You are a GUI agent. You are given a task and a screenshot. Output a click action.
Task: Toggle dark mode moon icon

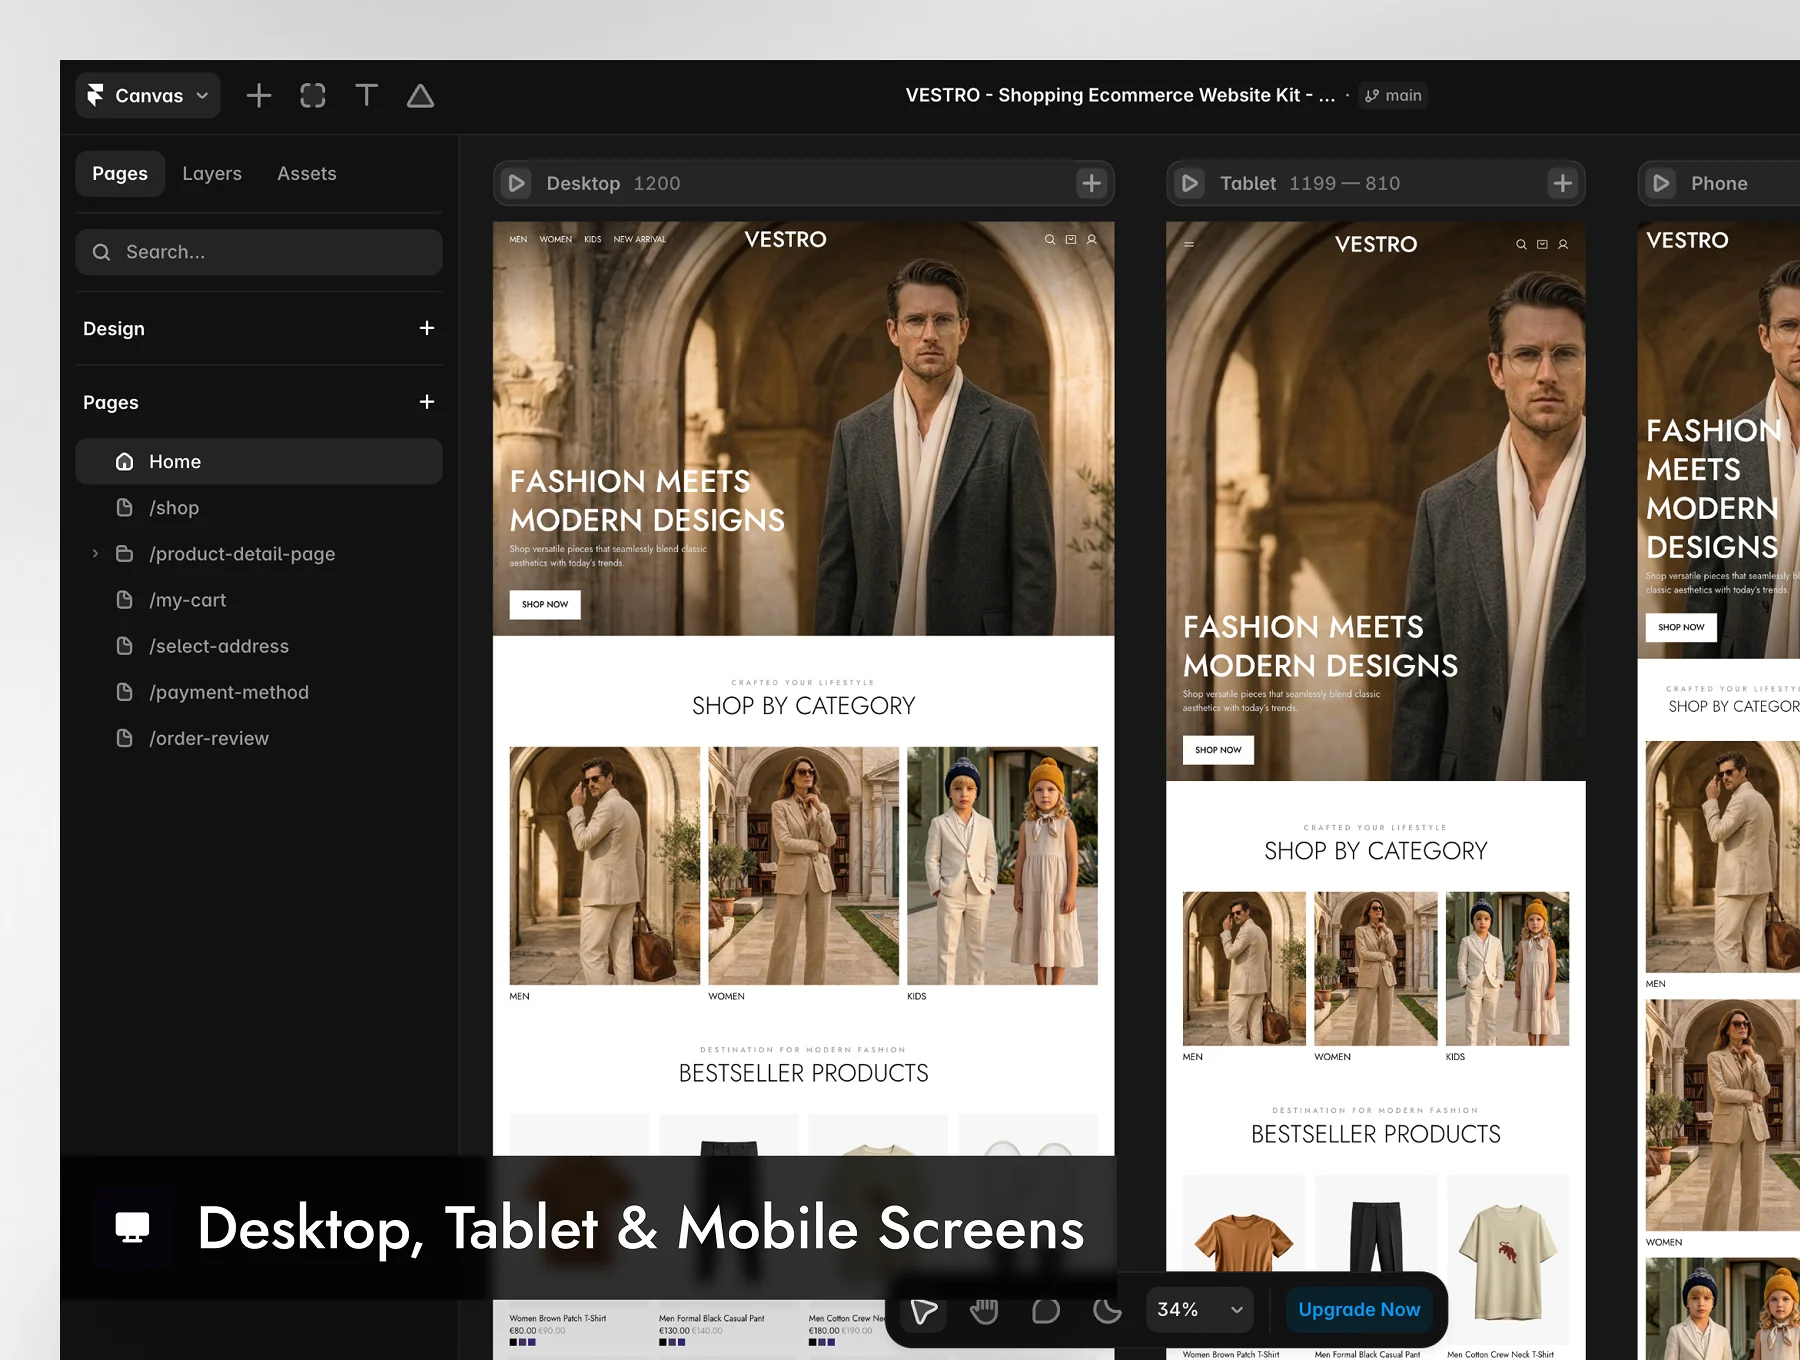(1107, 1310)
